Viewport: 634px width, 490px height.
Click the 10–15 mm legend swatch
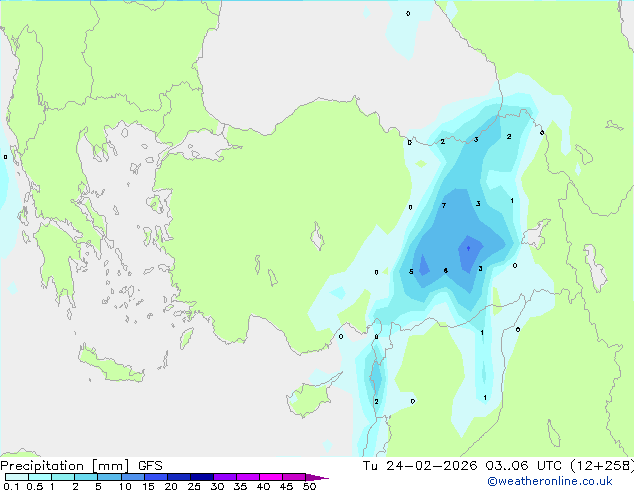pyautogui.click(x=132, y=477)
